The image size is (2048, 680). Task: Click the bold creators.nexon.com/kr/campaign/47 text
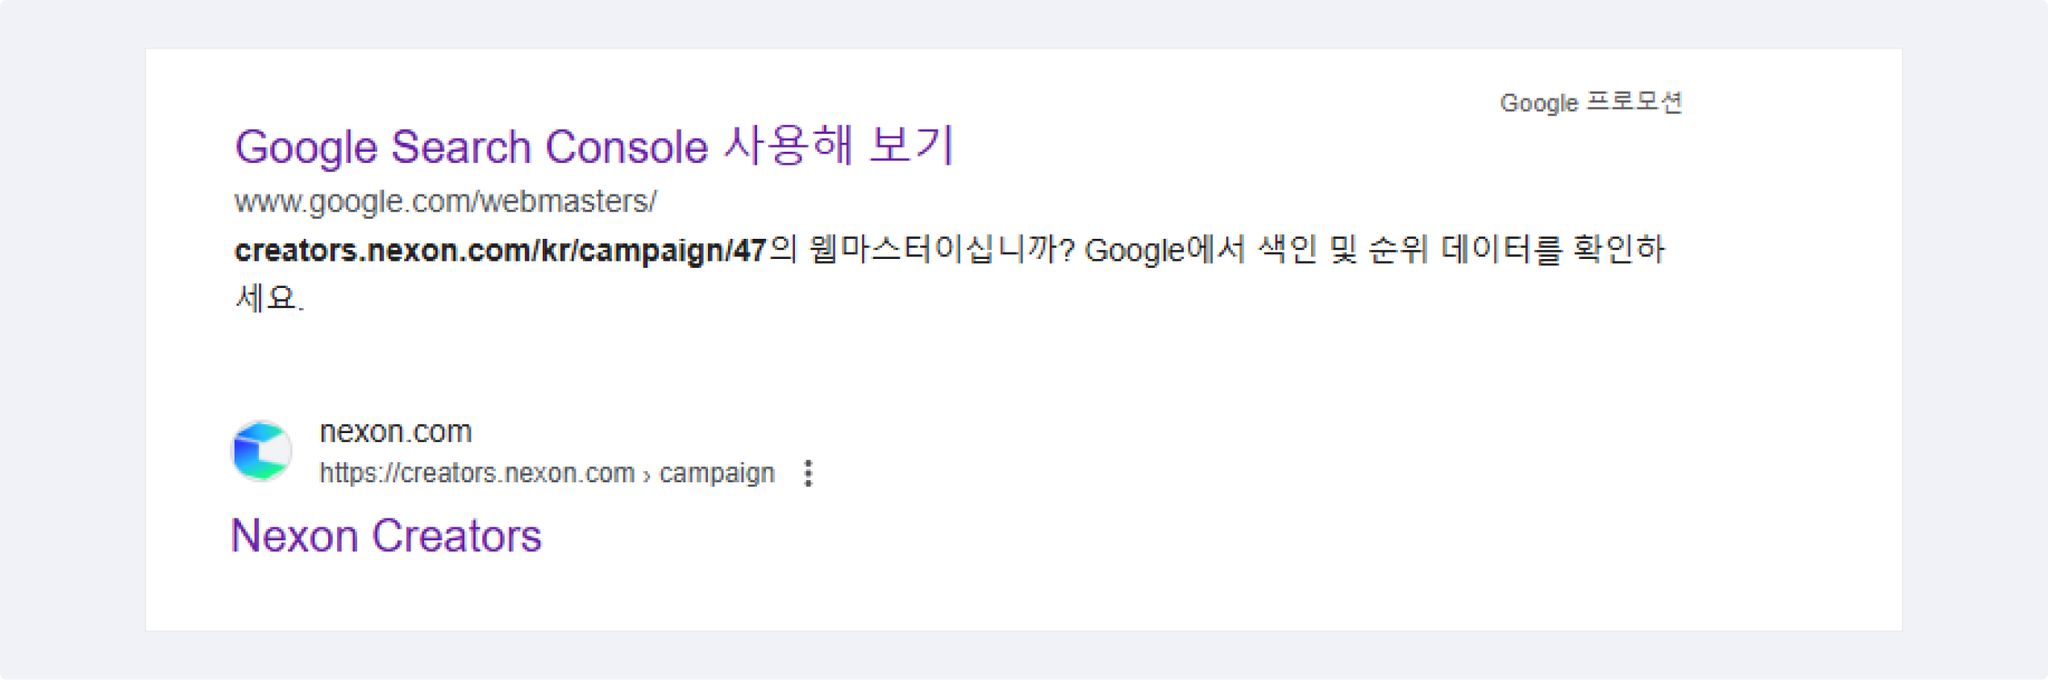click(x=500, y=250)
